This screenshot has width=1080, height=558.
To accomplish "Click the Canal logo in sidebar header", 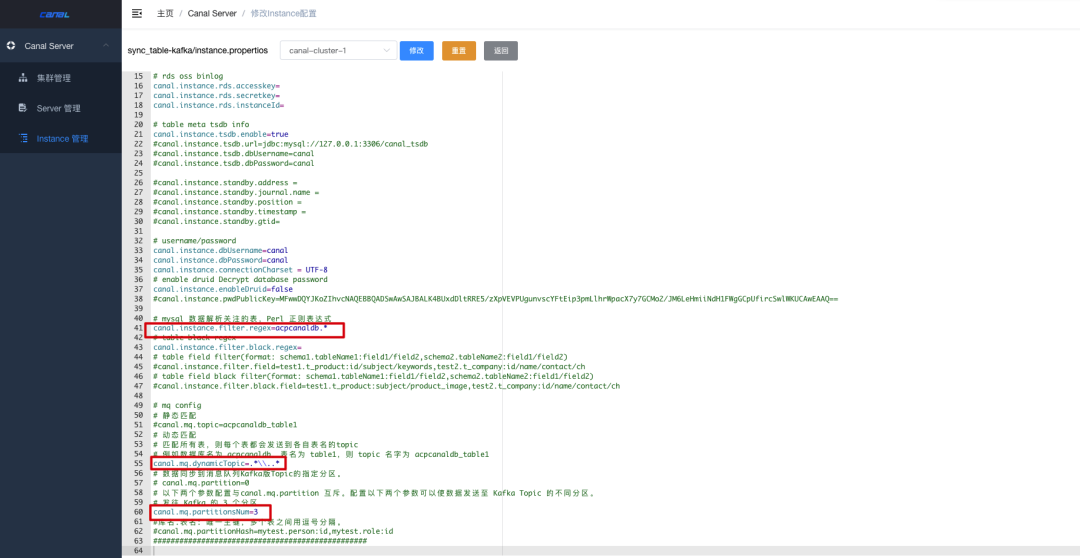I will [x=53, y=14].
